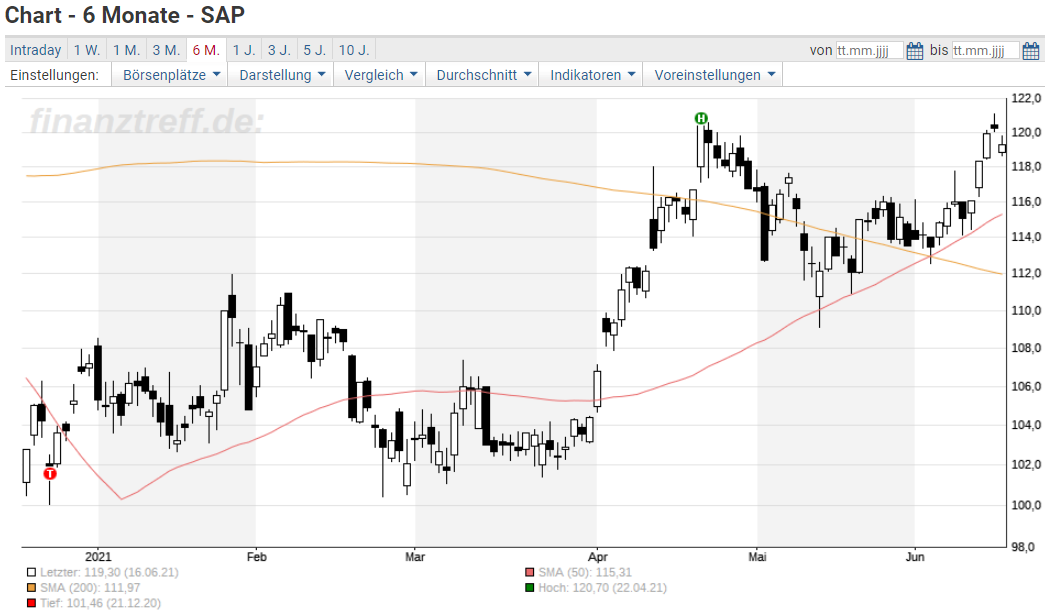1045x616 pixels.
Task: Select the 3 M. timeframe tab
Action: pos(166,50)
